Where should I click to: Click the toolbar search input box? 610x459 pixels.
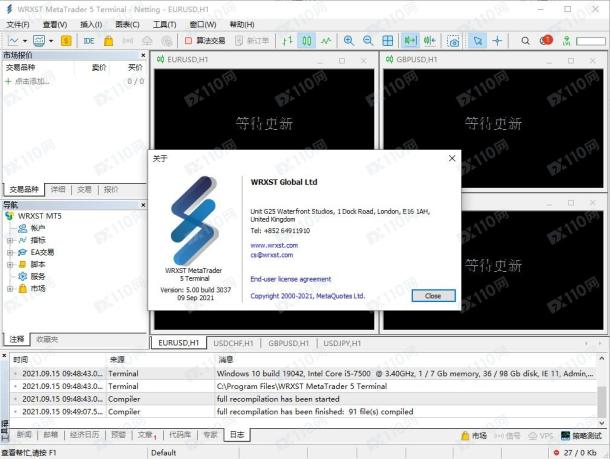coord(591,41)
